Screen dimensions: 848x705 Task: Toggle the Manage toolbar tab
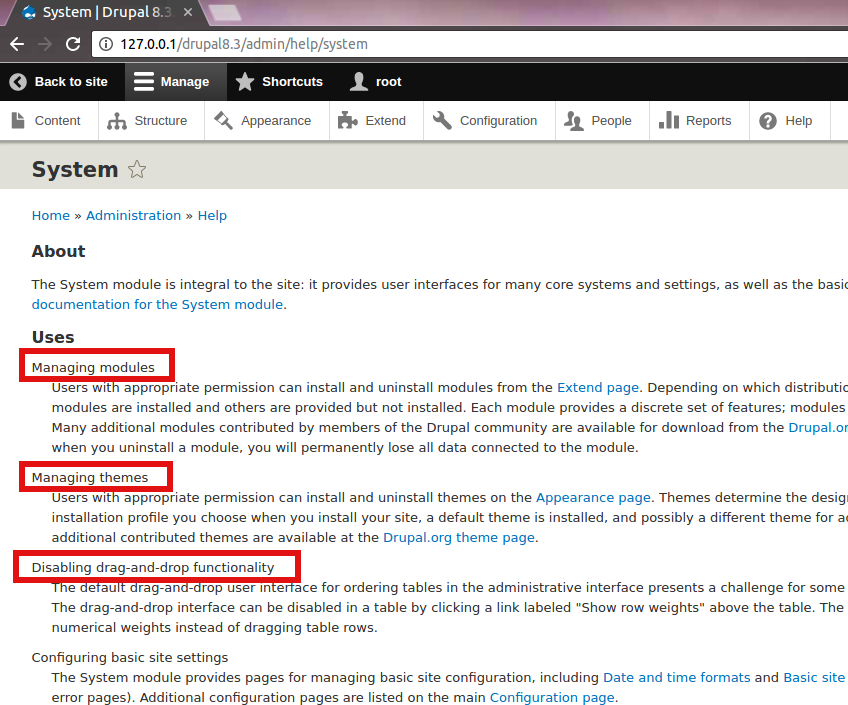tap(176, 82)
